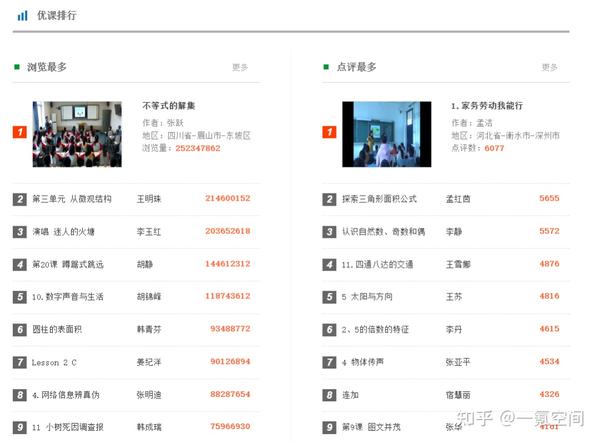Click rank 3 badge beside 演唱 迷人的火塘
The image size is (600, 443).
click(20, 232)
